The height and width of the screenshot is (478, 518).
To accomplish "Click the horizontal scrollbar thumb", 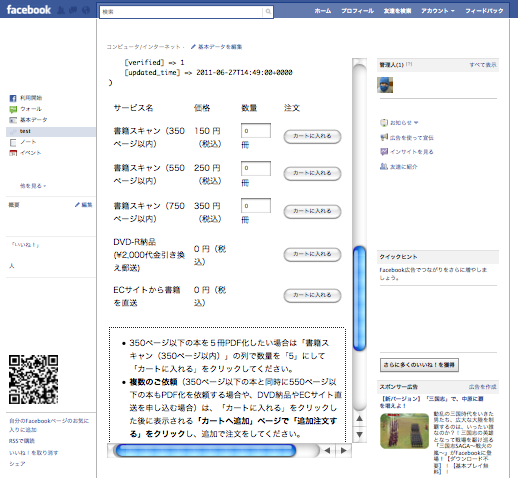I will point(205,450).
